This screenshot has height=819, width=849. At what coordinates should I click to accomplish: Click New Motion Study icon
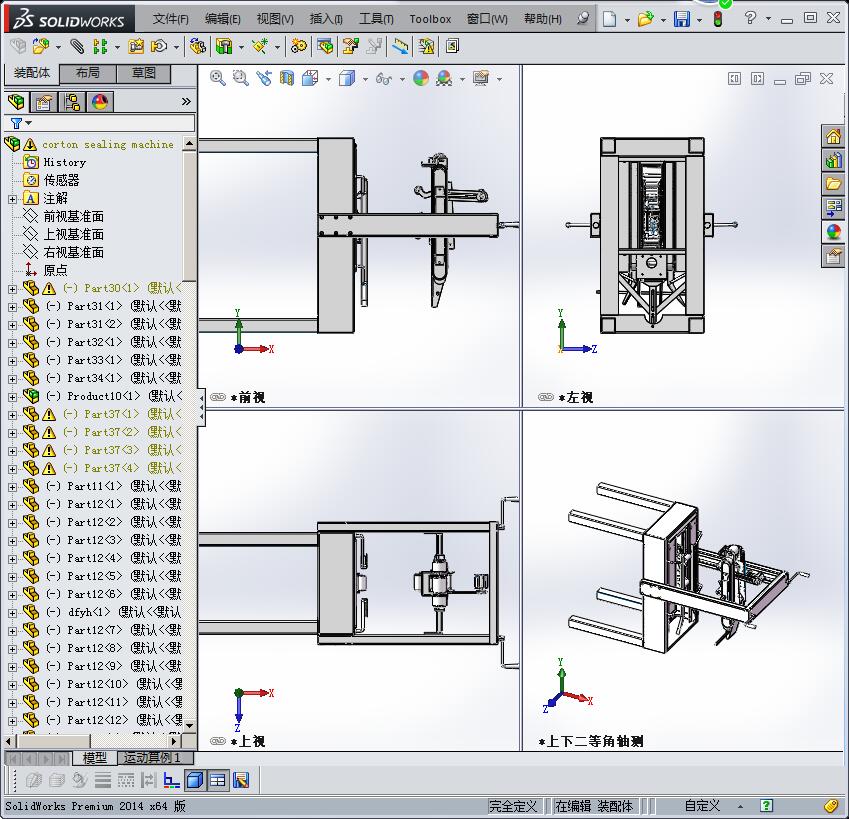point(298,47)
